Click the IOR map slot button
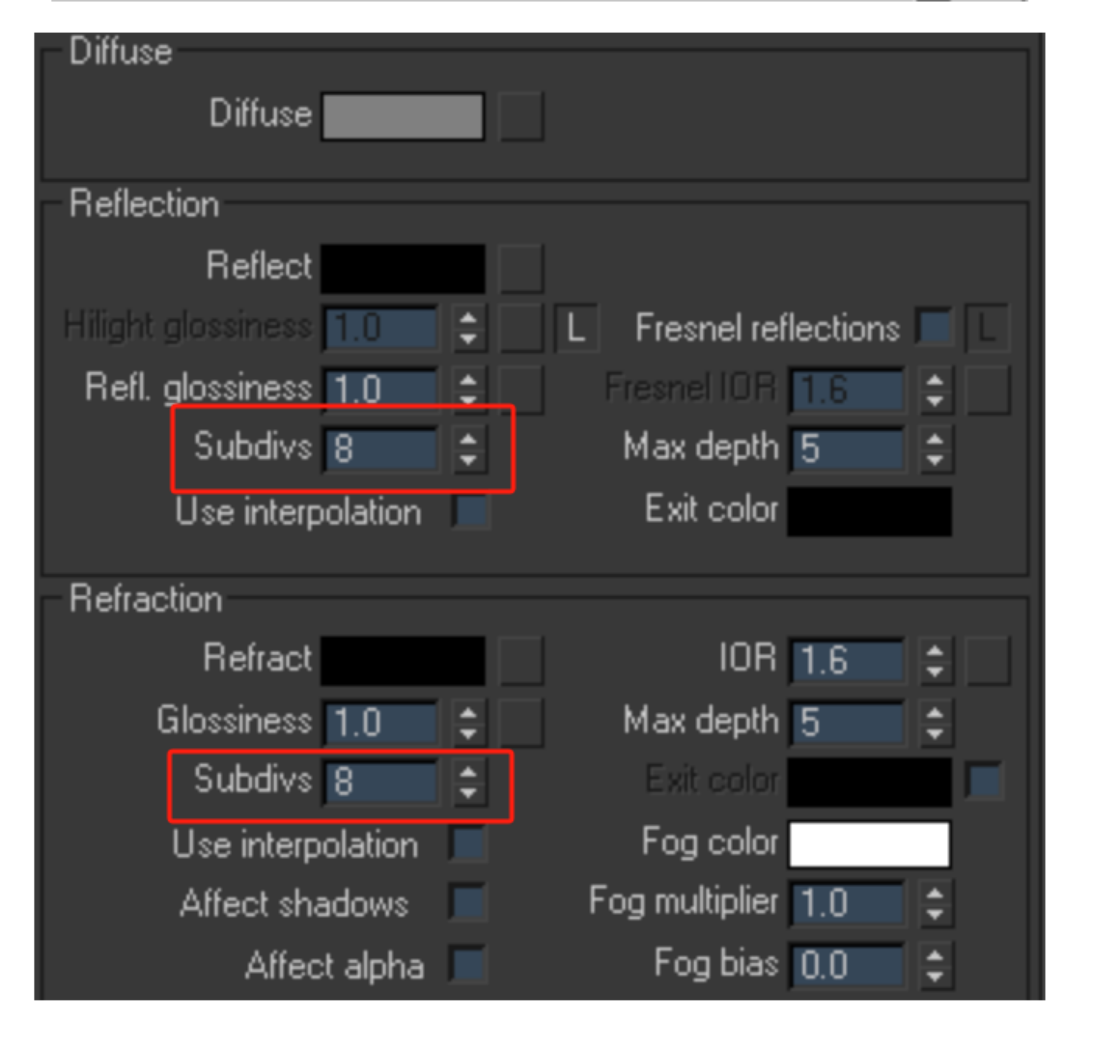Screen dimensions: 1107x1037 click(988, 661)
